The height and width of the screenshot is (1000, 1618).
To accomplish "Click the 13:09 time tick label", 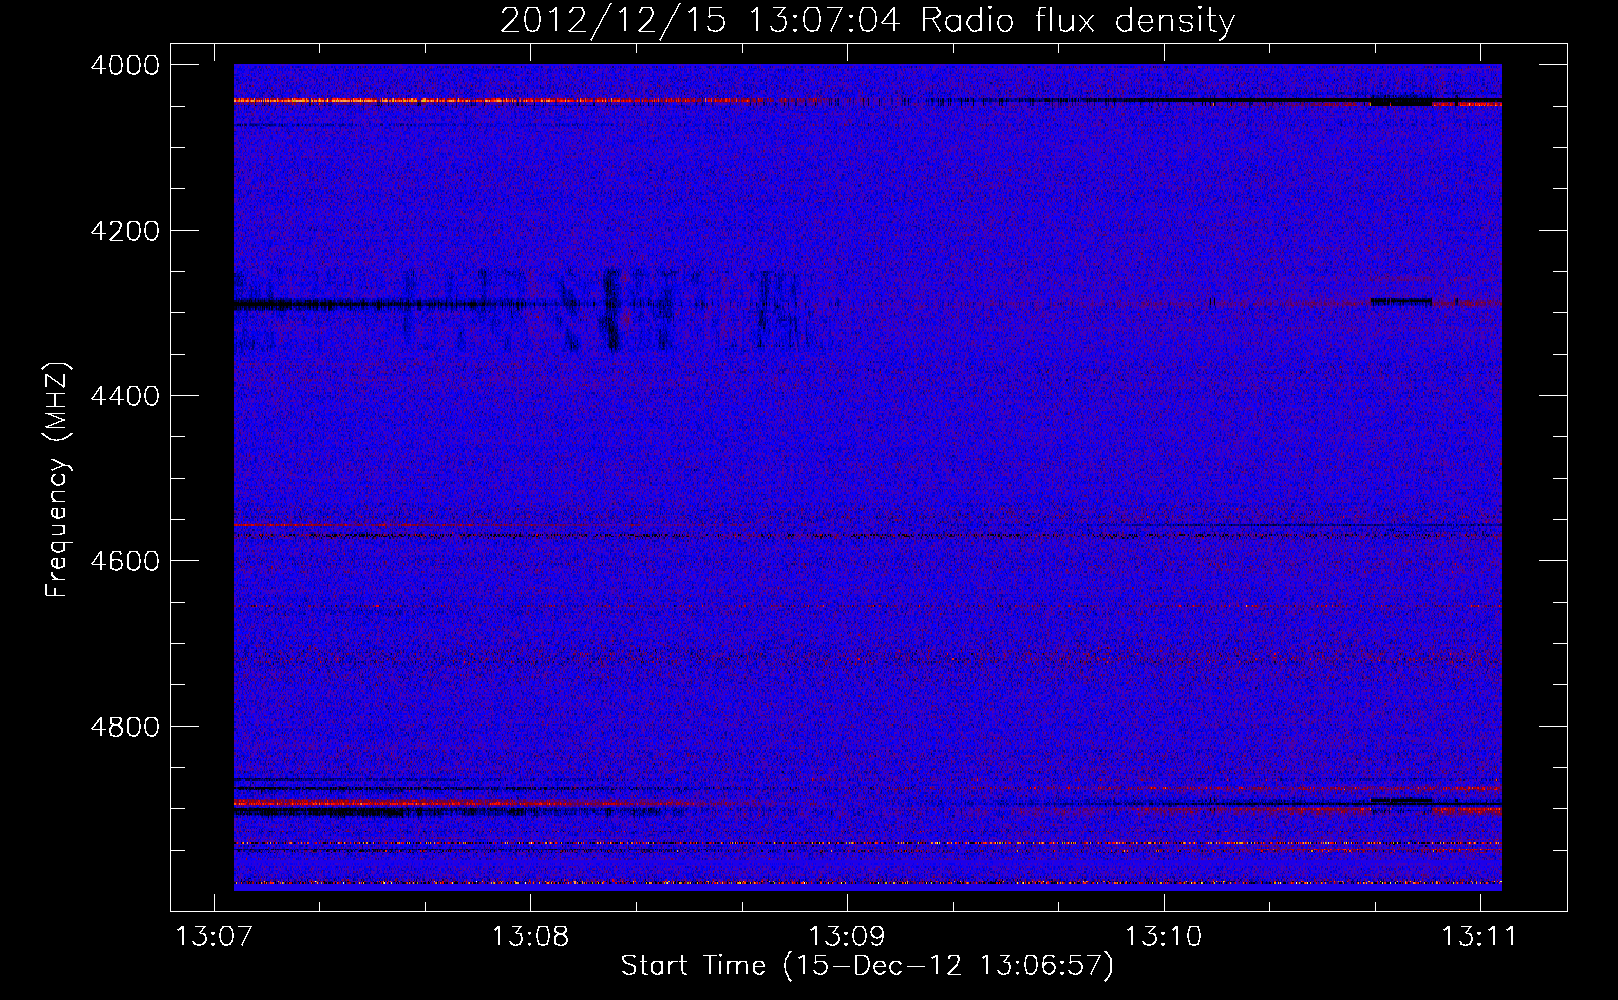I will tap(847, 937).
